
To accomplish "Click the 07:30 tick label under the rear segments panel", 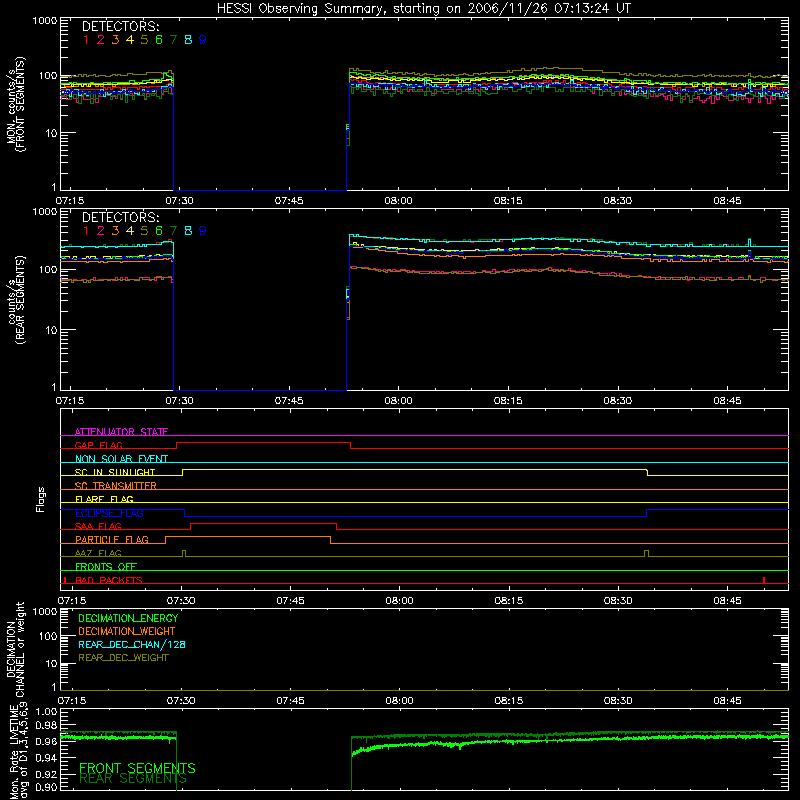I will (179, 401).
